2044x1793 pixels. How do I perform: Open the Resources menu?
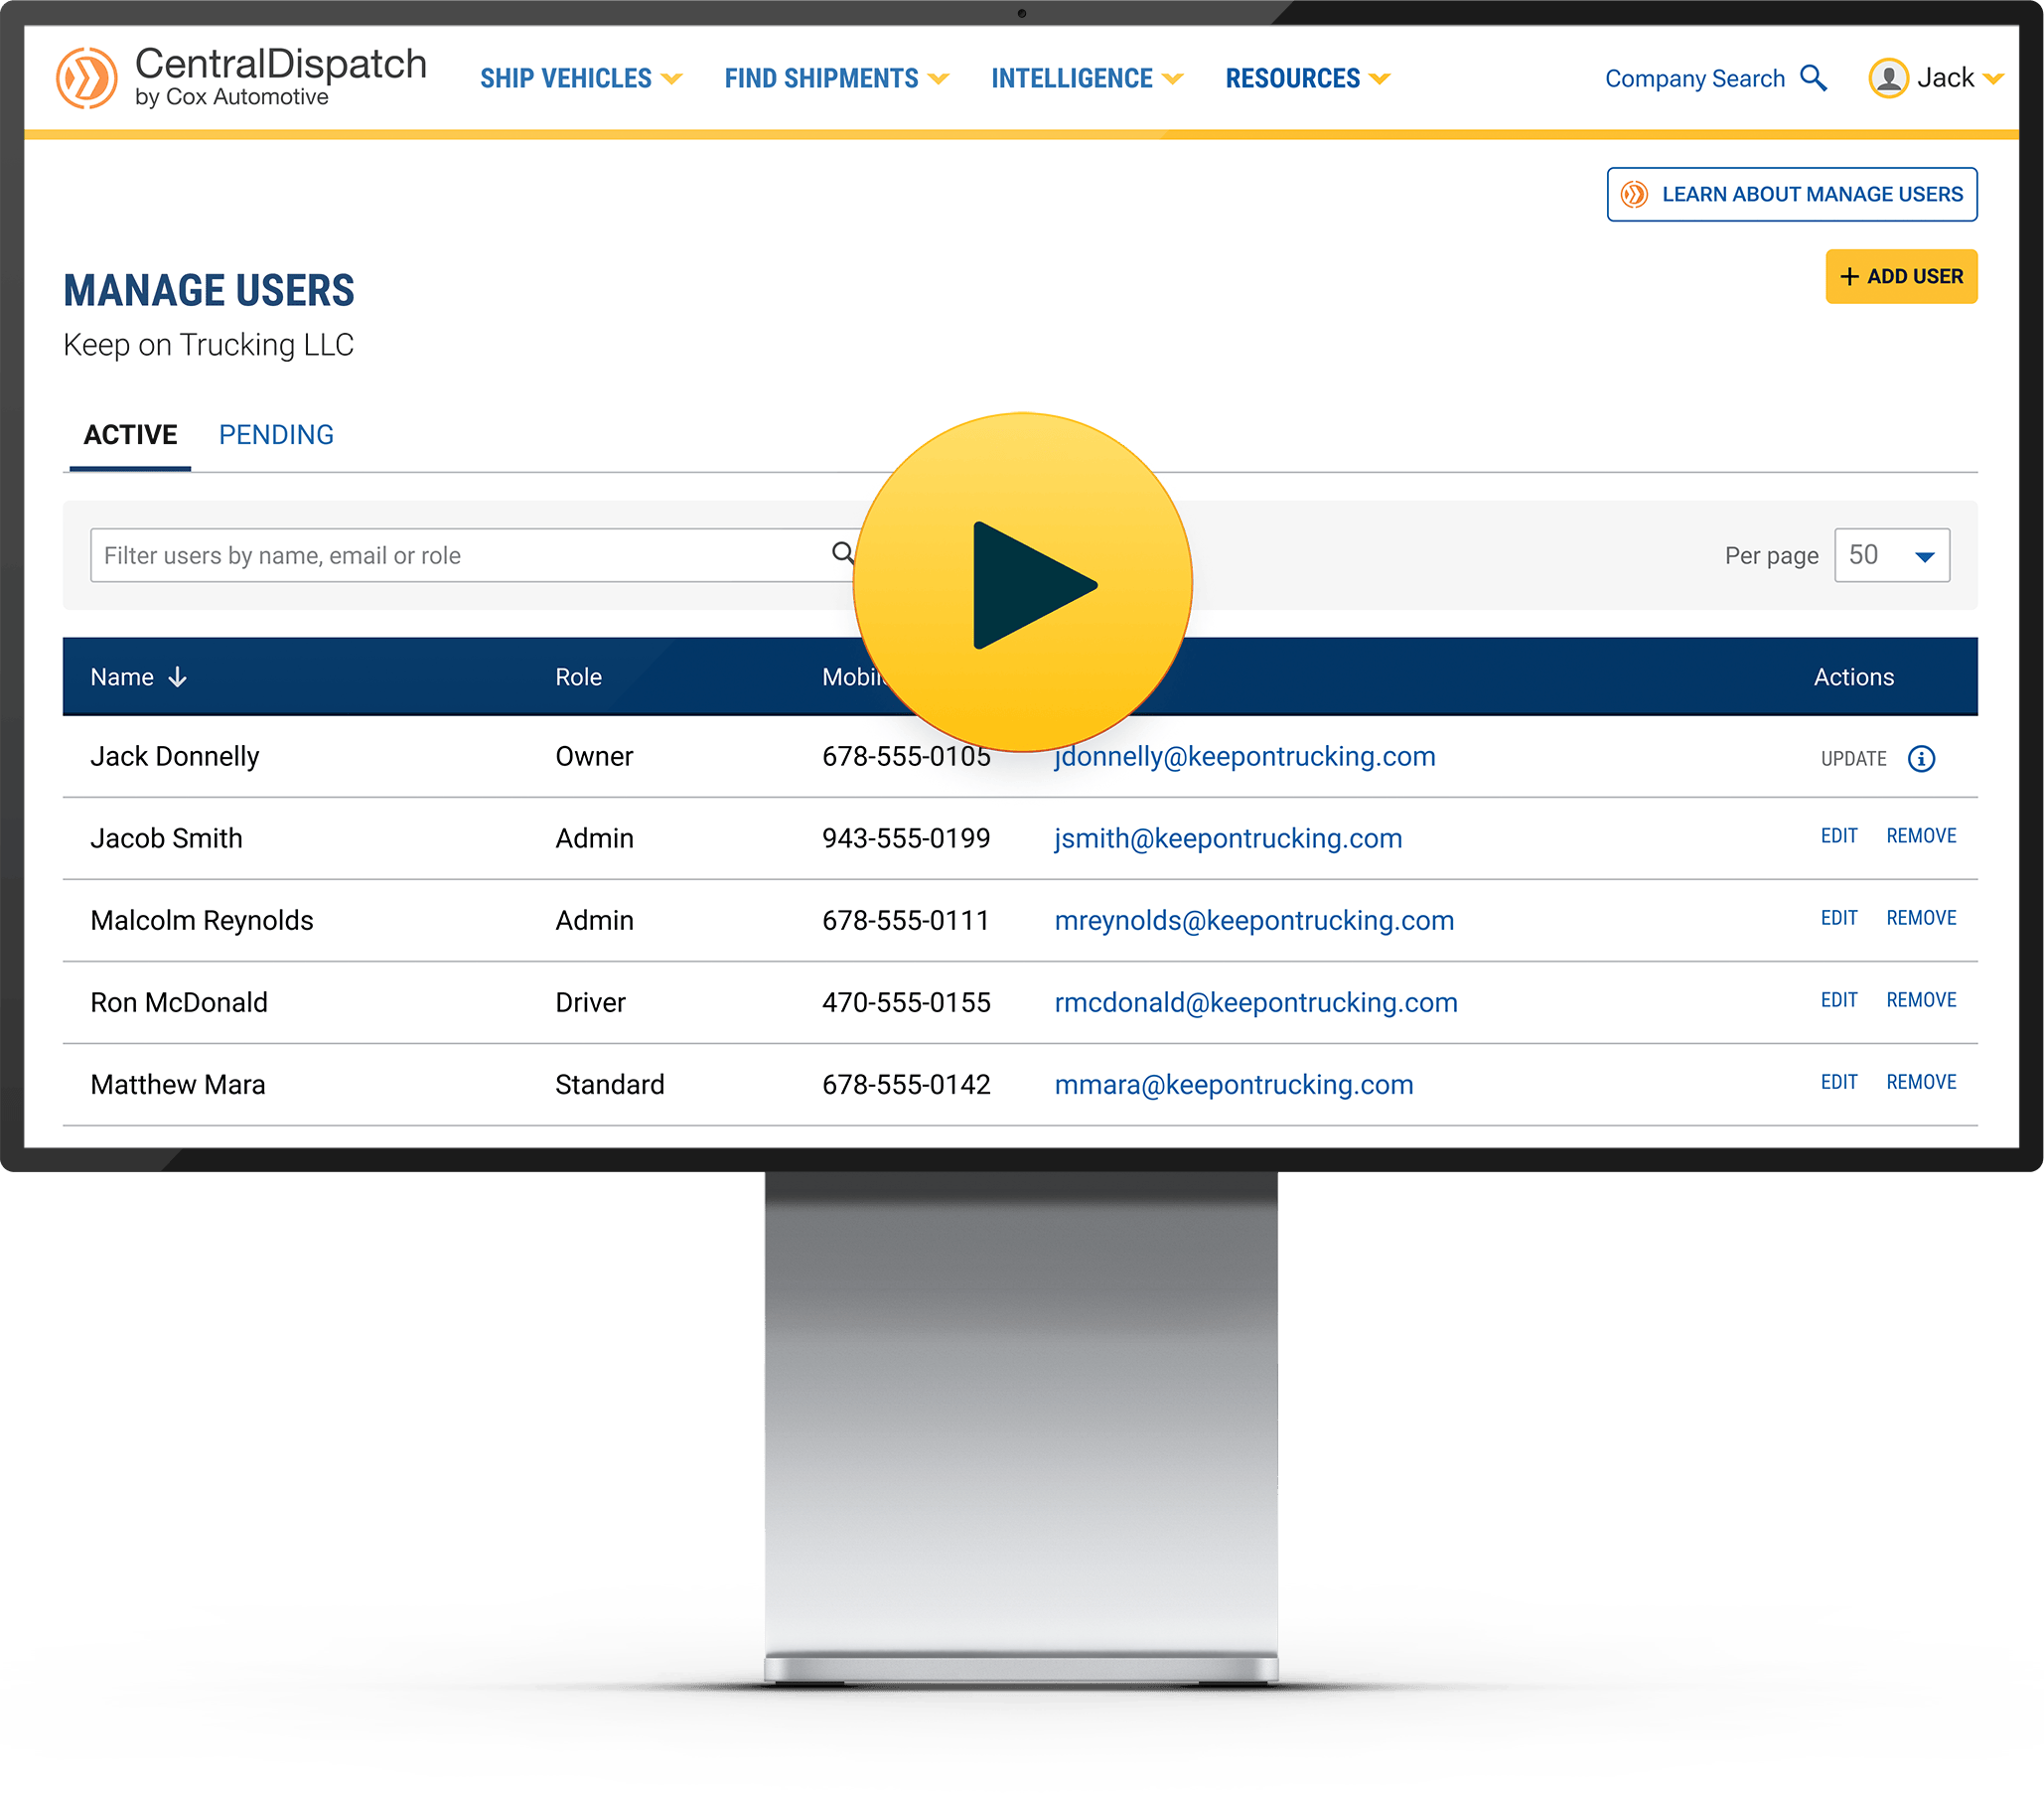pyautogui.click(x=1307, y=78)
